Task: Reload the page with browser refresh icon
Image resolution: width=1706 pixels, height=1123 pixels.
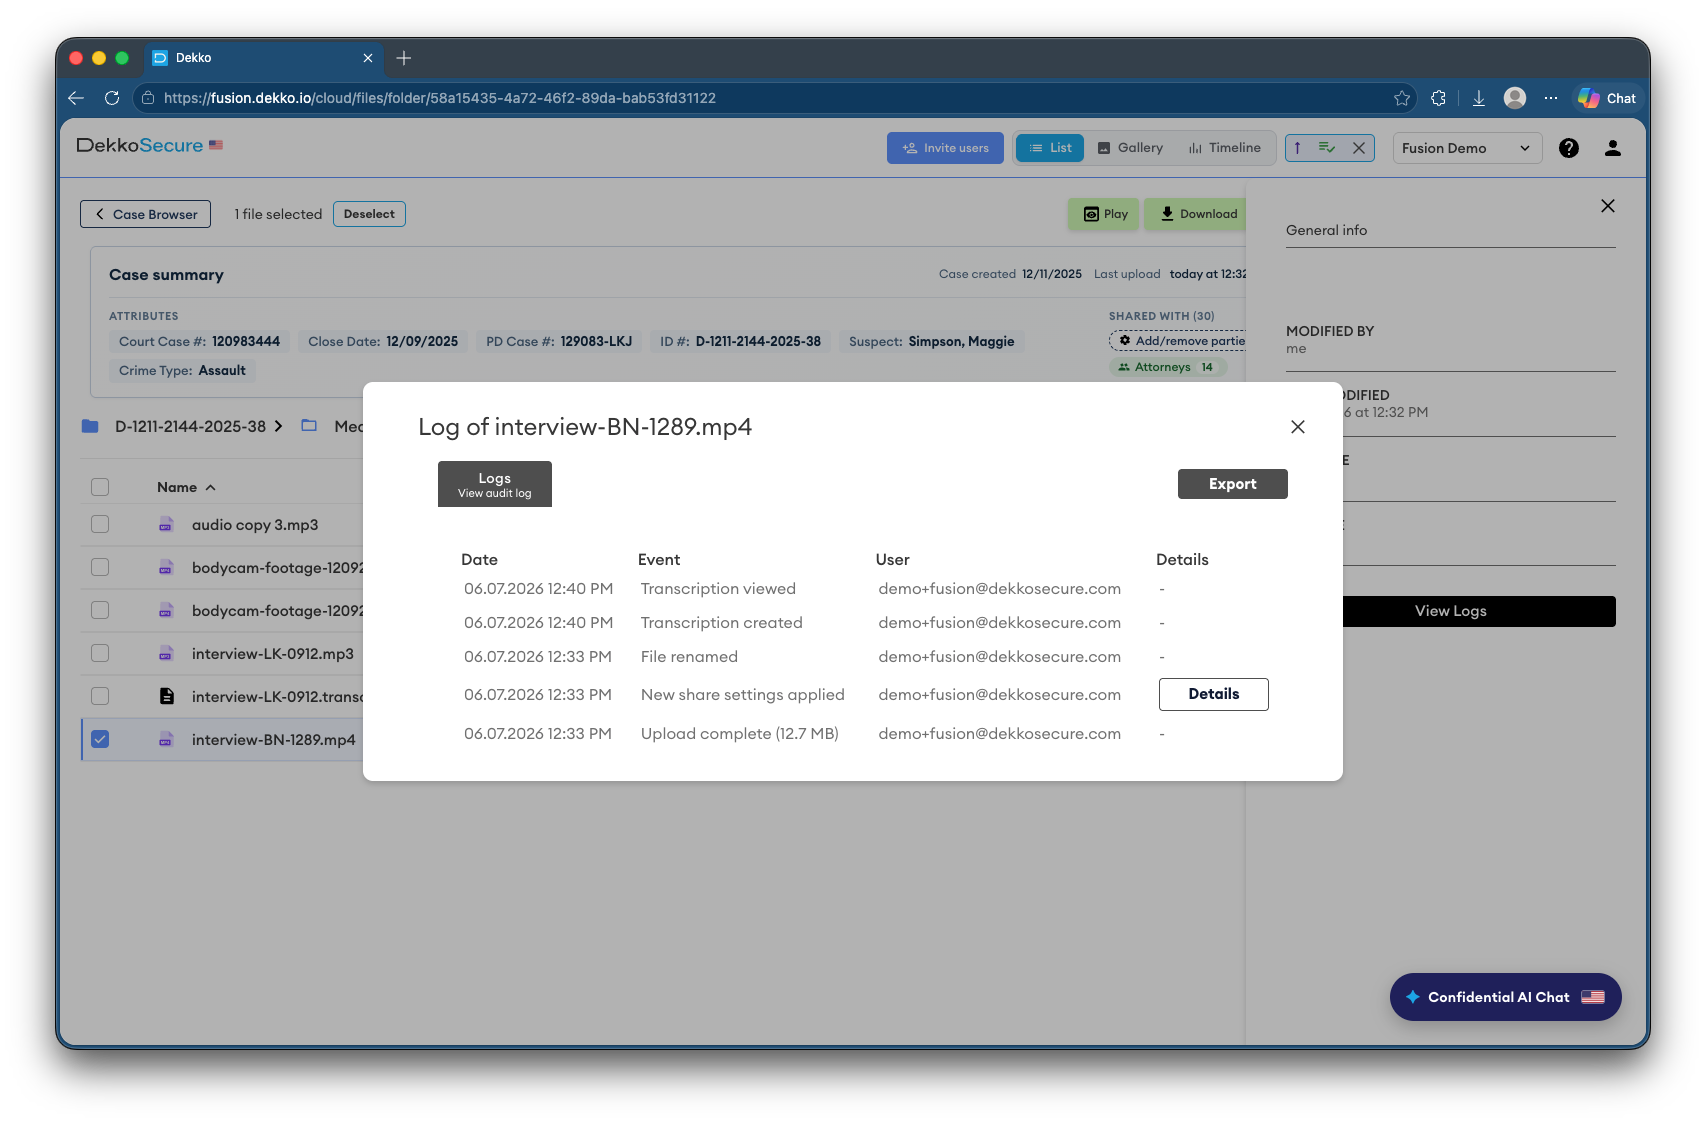Action: 112,98
